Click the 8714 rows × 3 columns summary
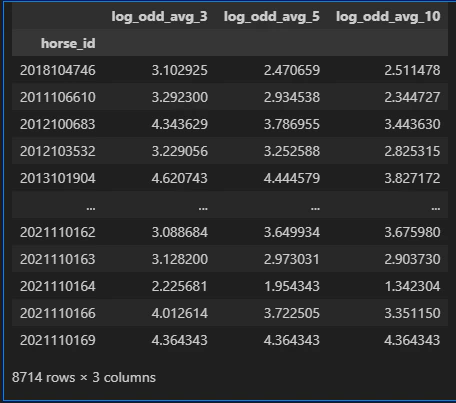The image size is (456, 403). tap(84, 378)
